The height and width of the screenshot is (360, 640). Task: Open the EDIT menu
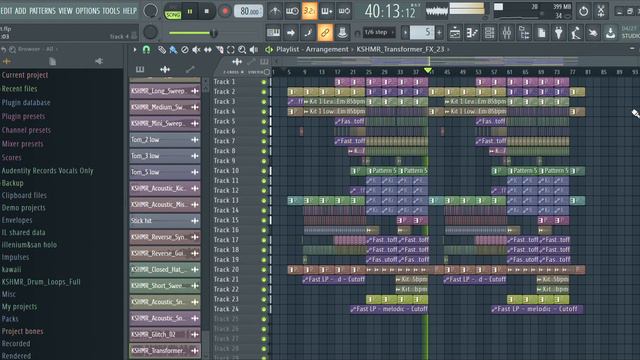6,11
